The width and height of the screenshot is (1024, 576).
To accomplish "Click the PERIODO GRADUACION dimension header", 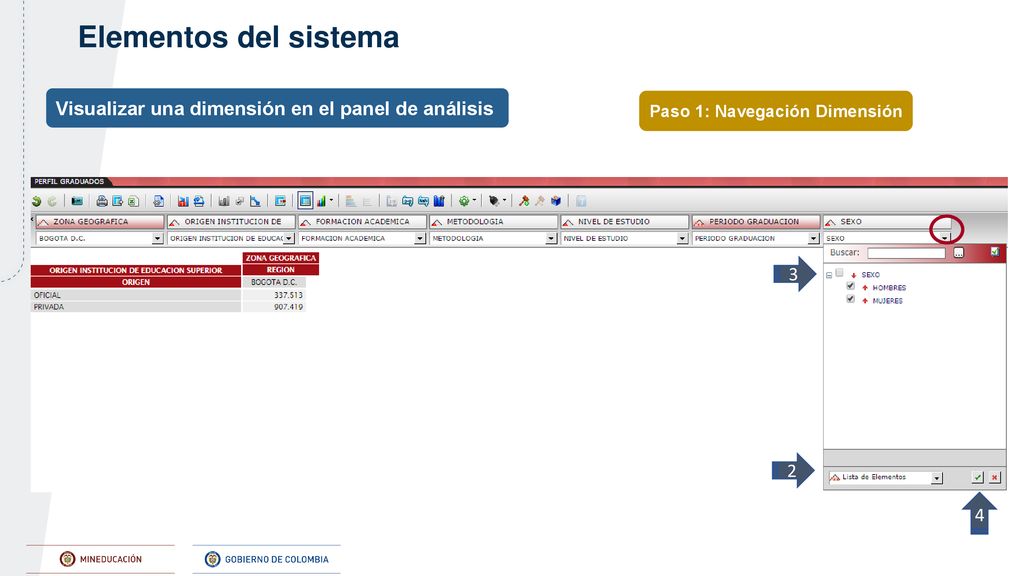I will click(756, 222).
